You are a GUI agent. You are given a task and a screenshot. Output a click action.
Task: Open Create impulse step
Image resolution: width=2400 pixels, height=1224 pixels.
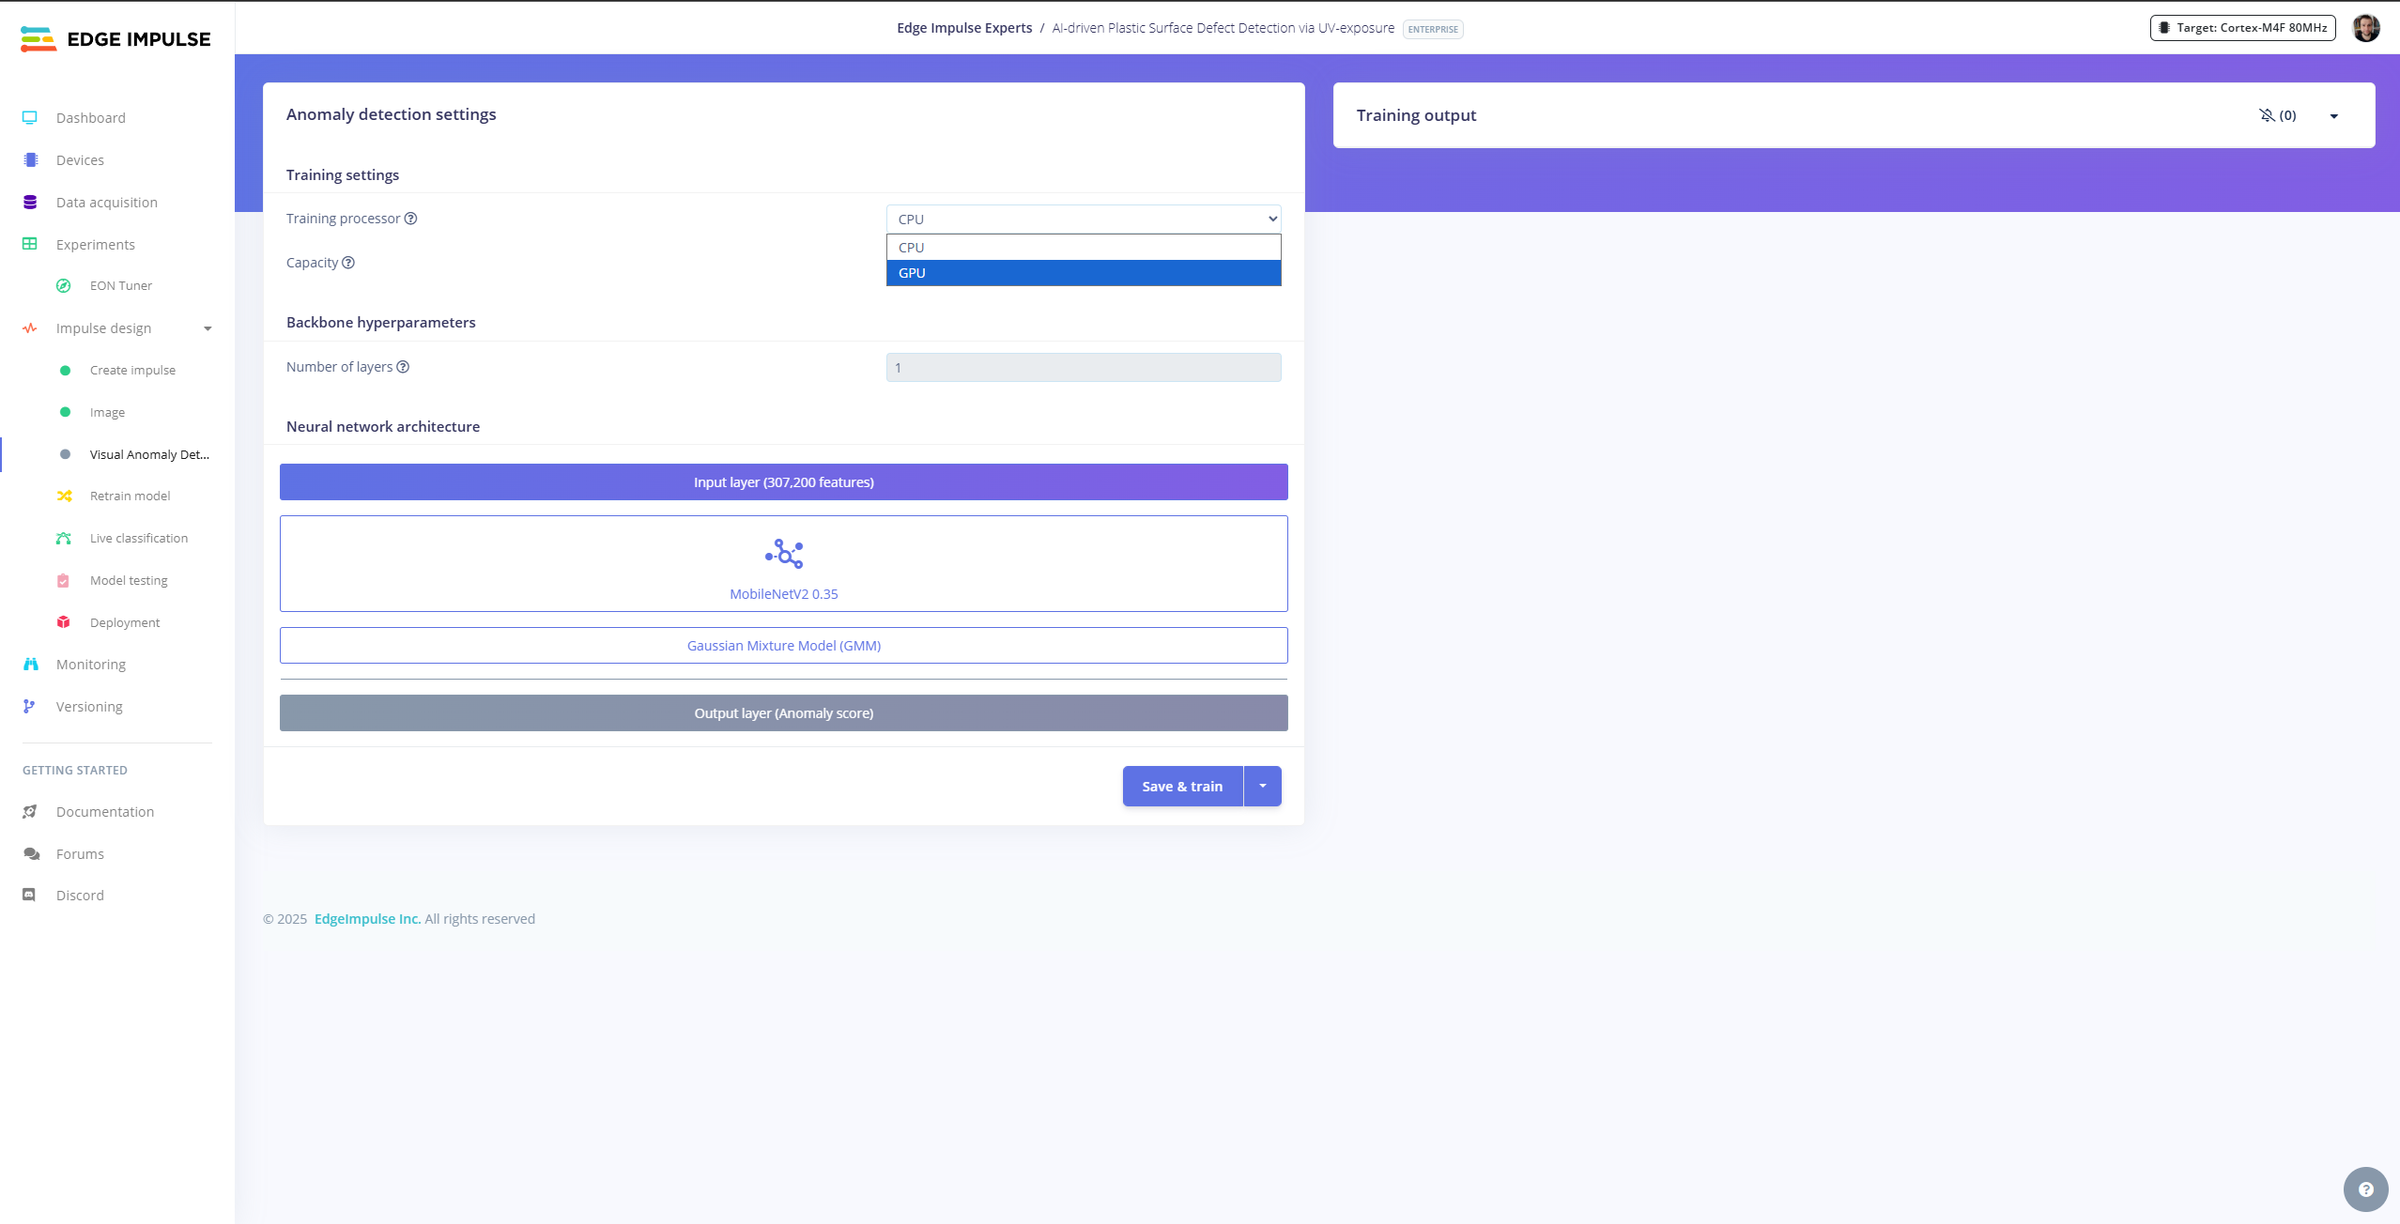click(133, 370)
